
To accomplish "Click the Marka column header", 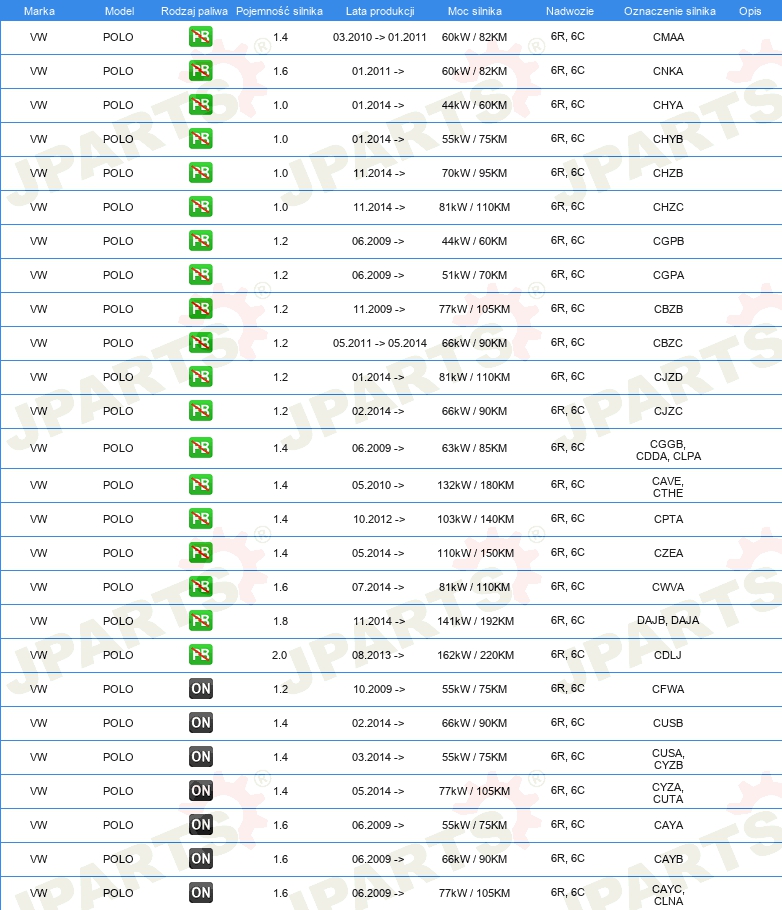I will [x=39, y=11].
